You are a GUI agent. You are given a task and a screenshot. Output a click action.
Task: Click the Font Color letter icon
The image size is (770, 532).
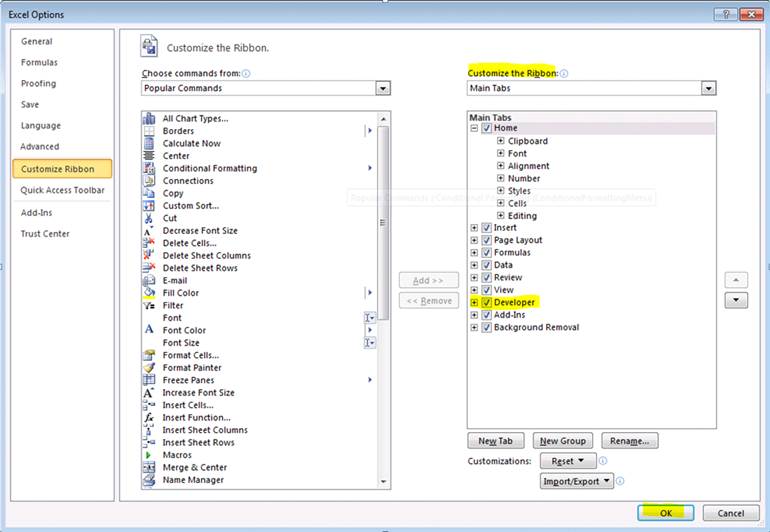pyautogui.click(x=149, y=330)
